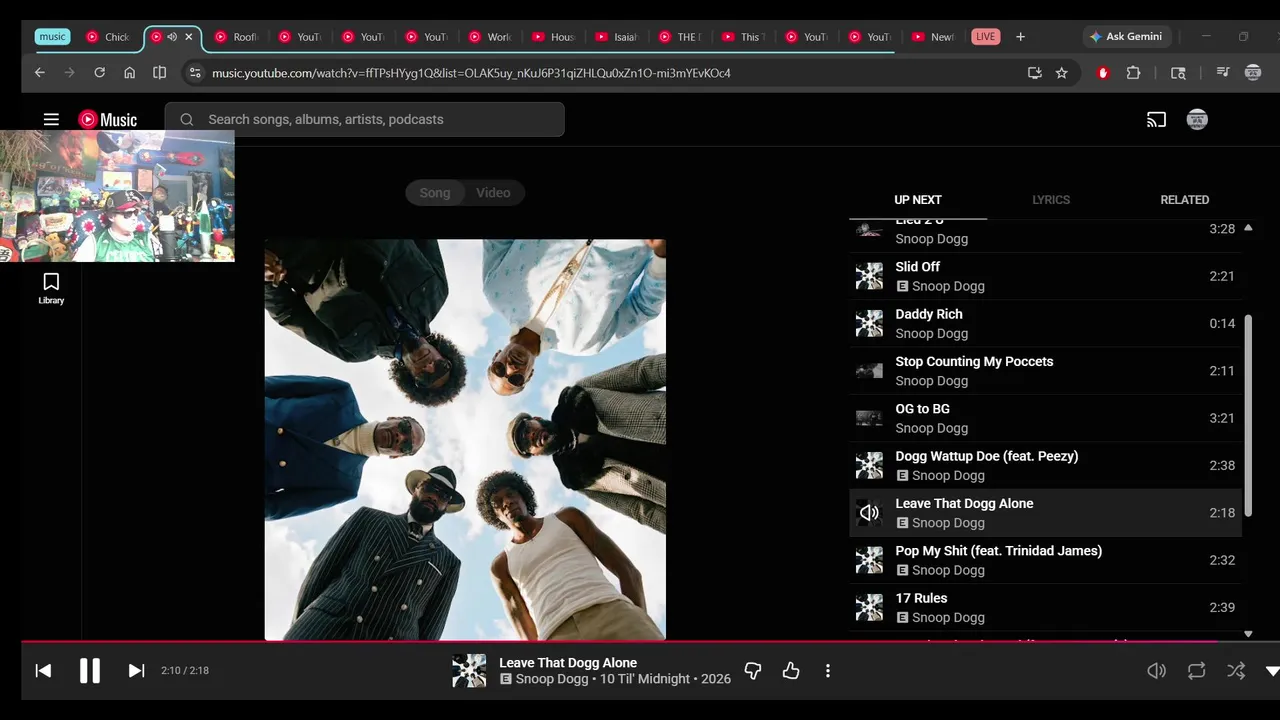Play Daddy Rich from the queue

point(1045,323)
